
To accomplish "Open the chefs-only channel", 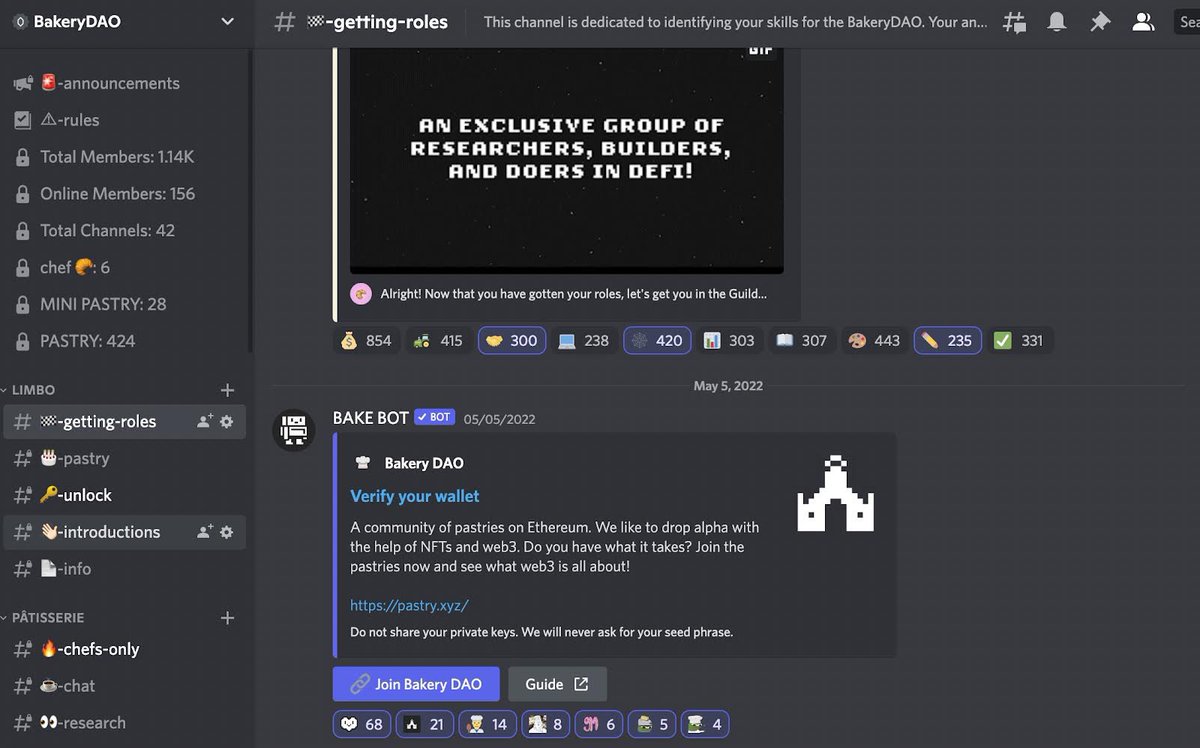I will coord(125,649).
